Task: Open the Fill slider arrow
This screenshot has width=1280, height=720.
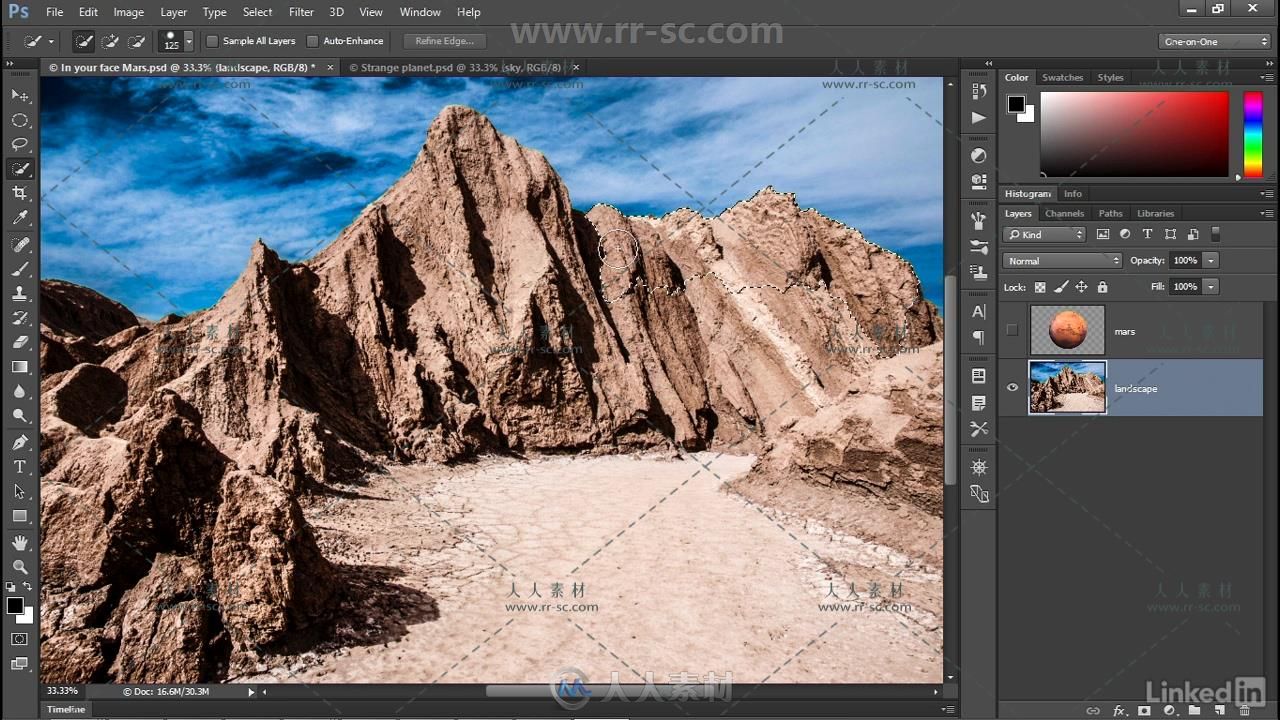Action: point(1211,286)
